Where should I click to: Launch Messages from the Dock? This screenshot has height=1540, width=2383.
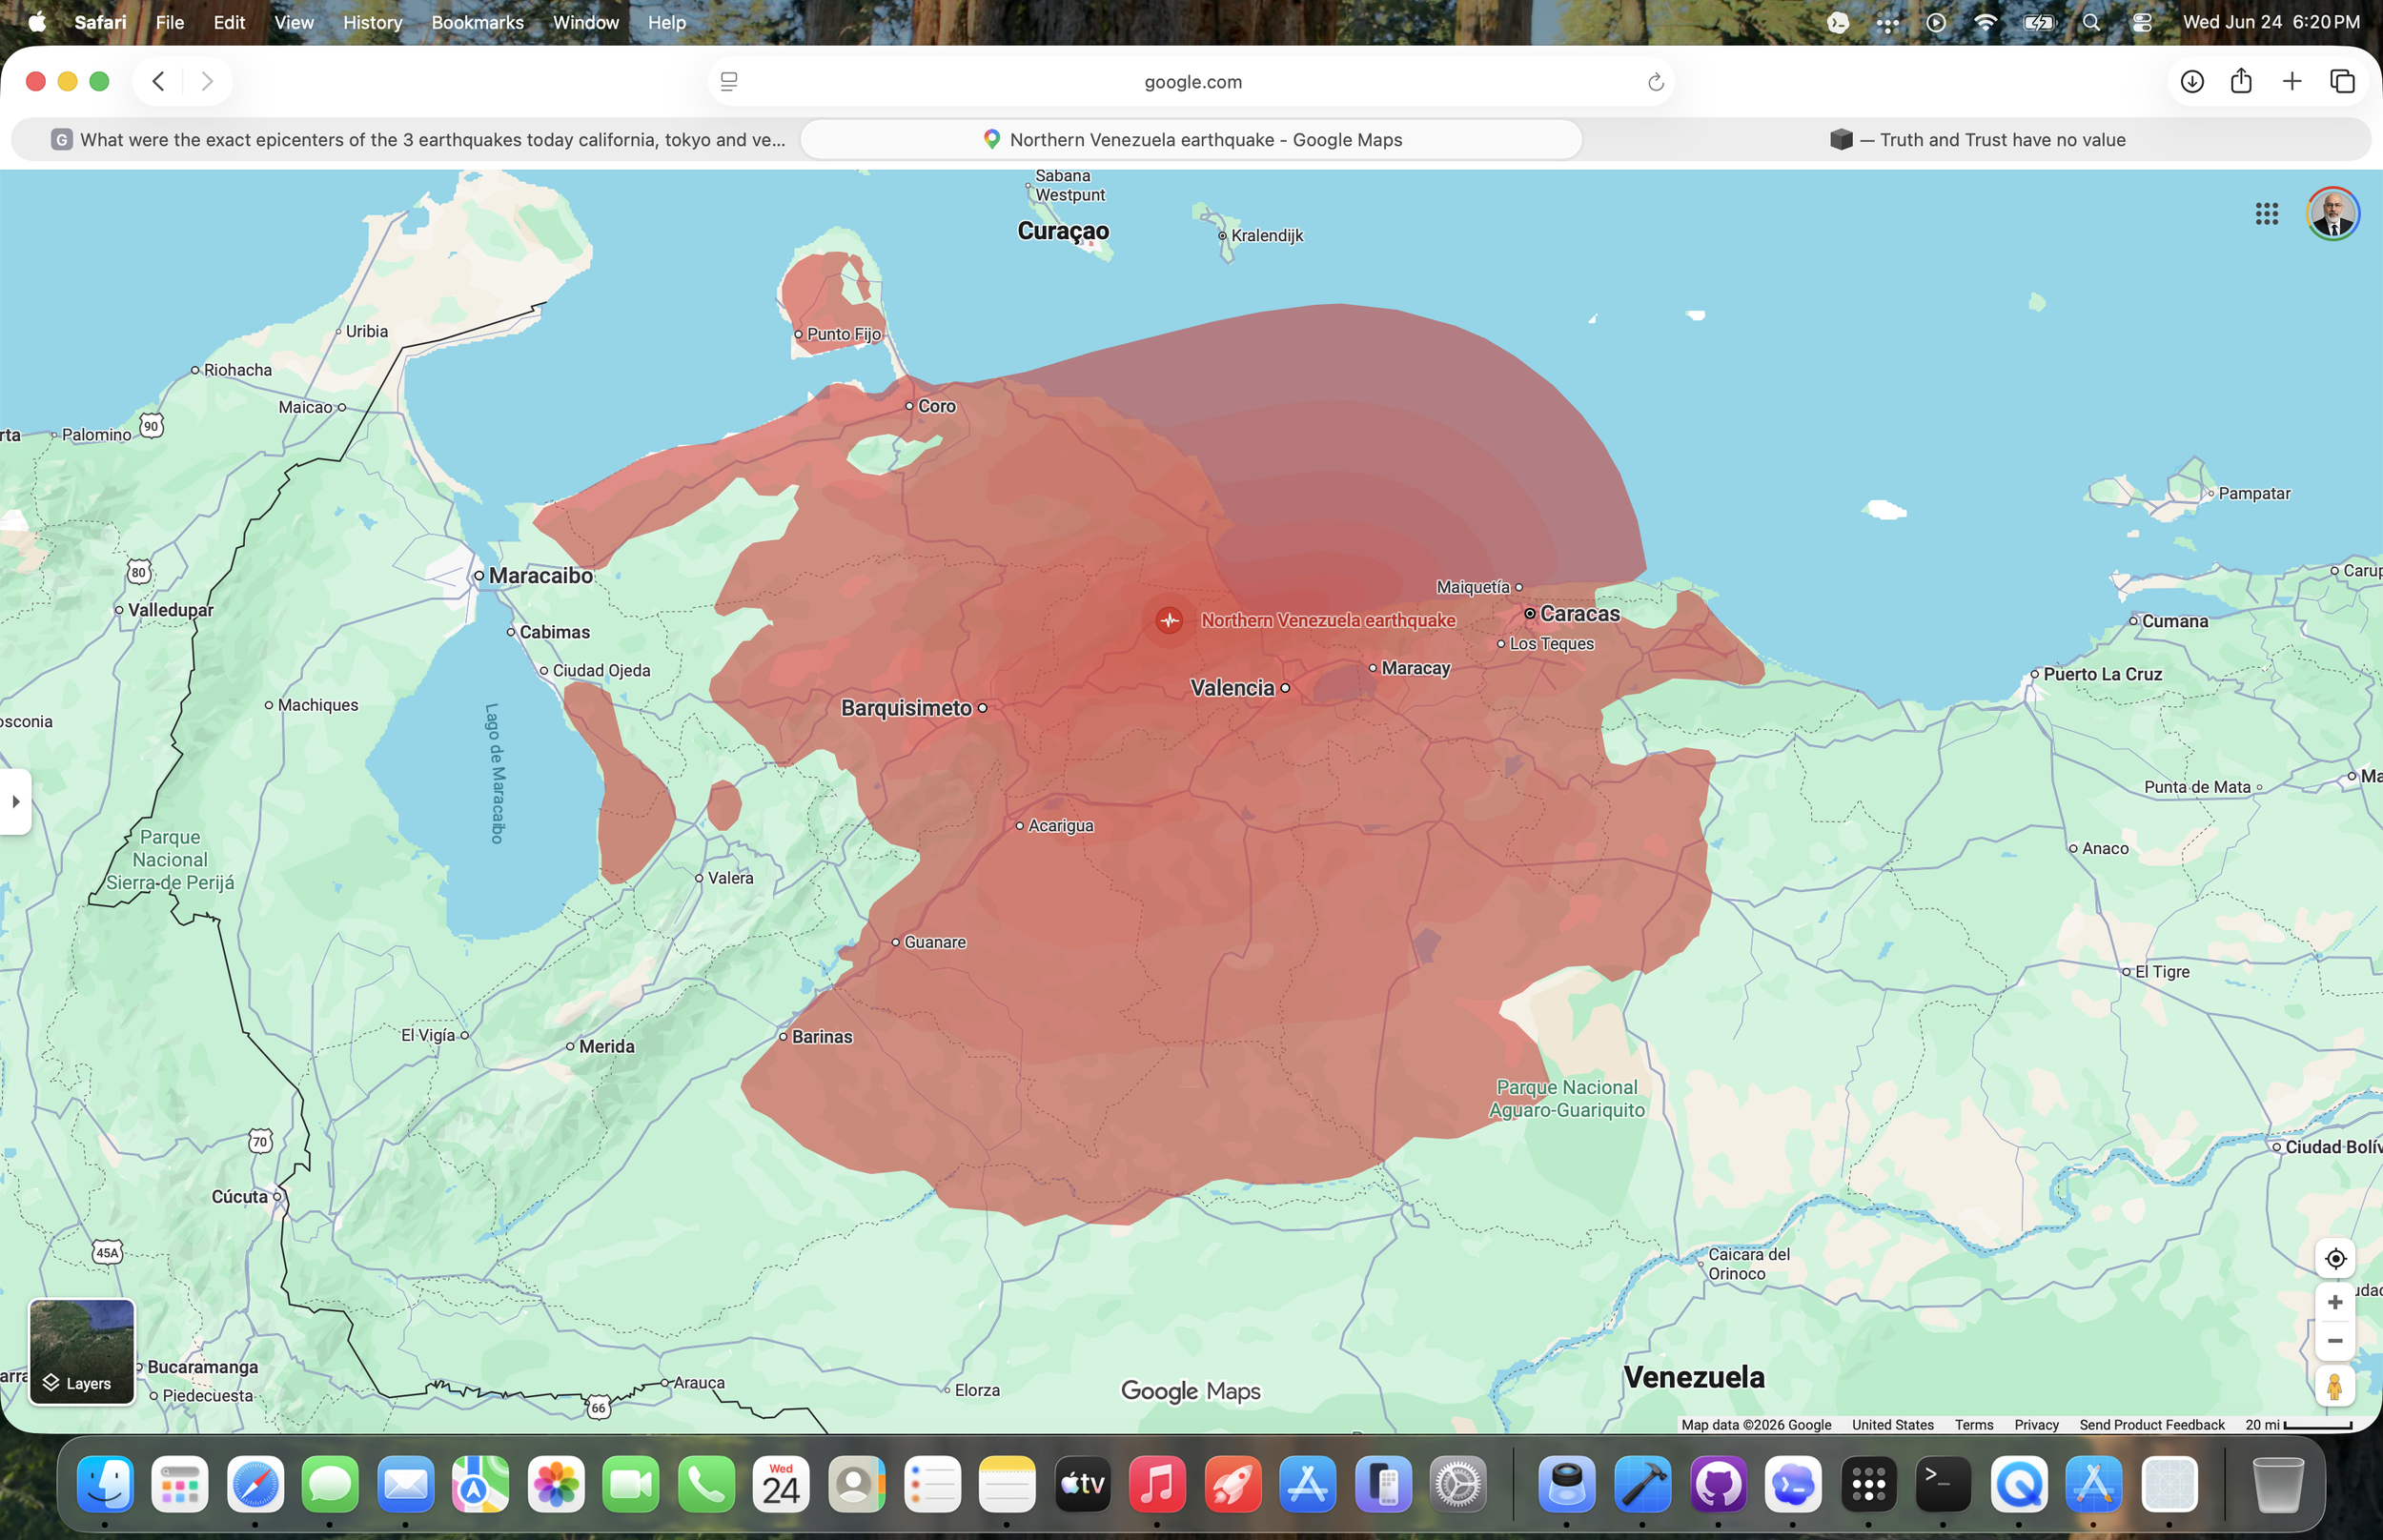tap(330, 1484)
